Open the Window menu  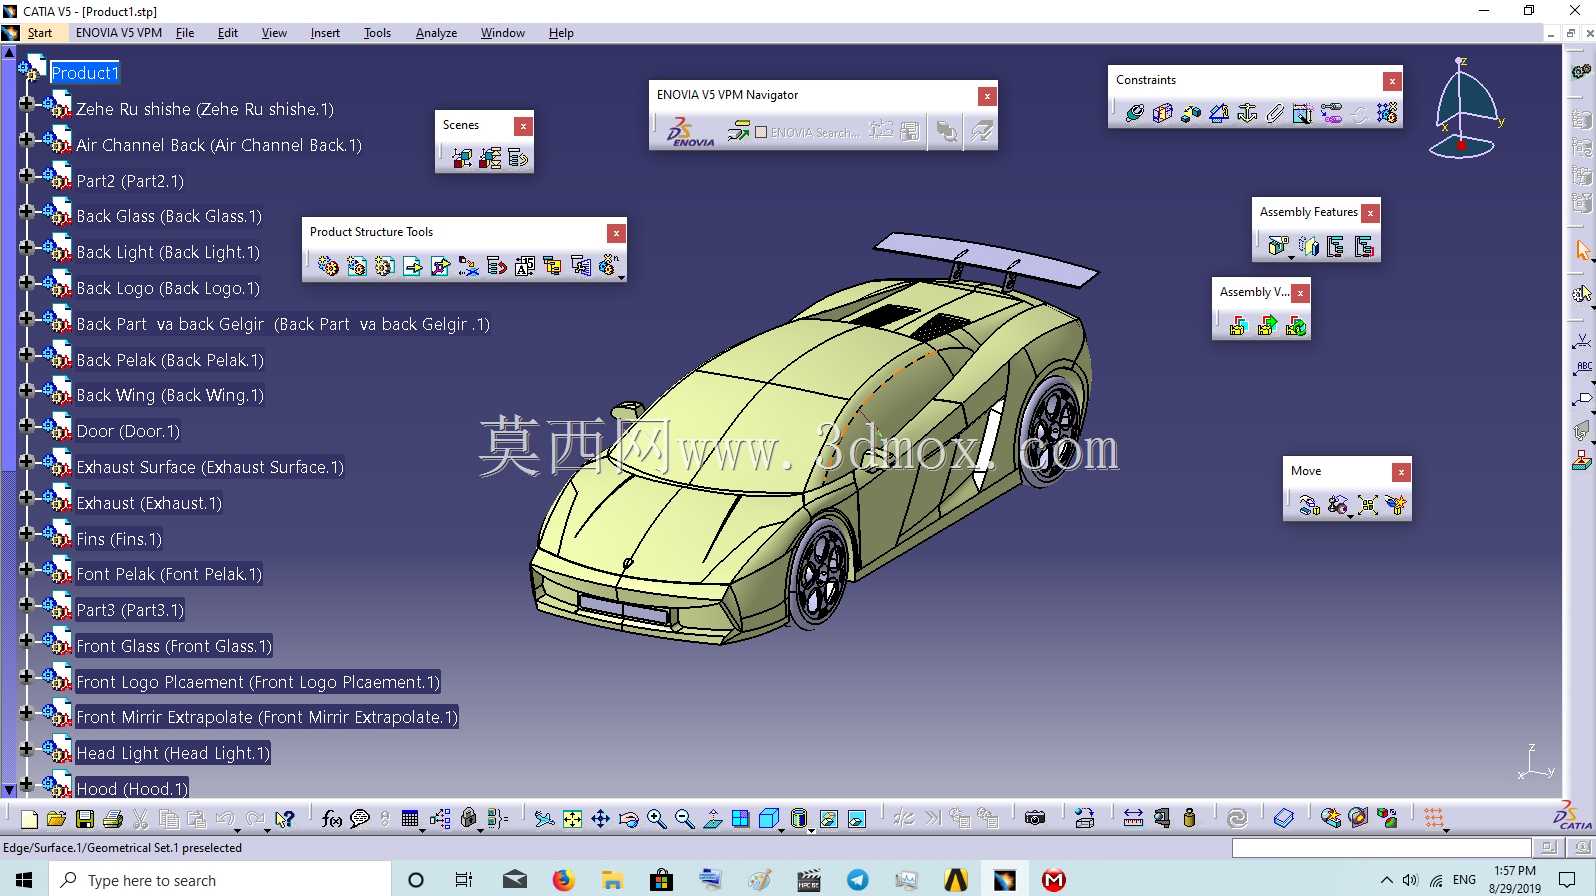(x=502, y=33)
